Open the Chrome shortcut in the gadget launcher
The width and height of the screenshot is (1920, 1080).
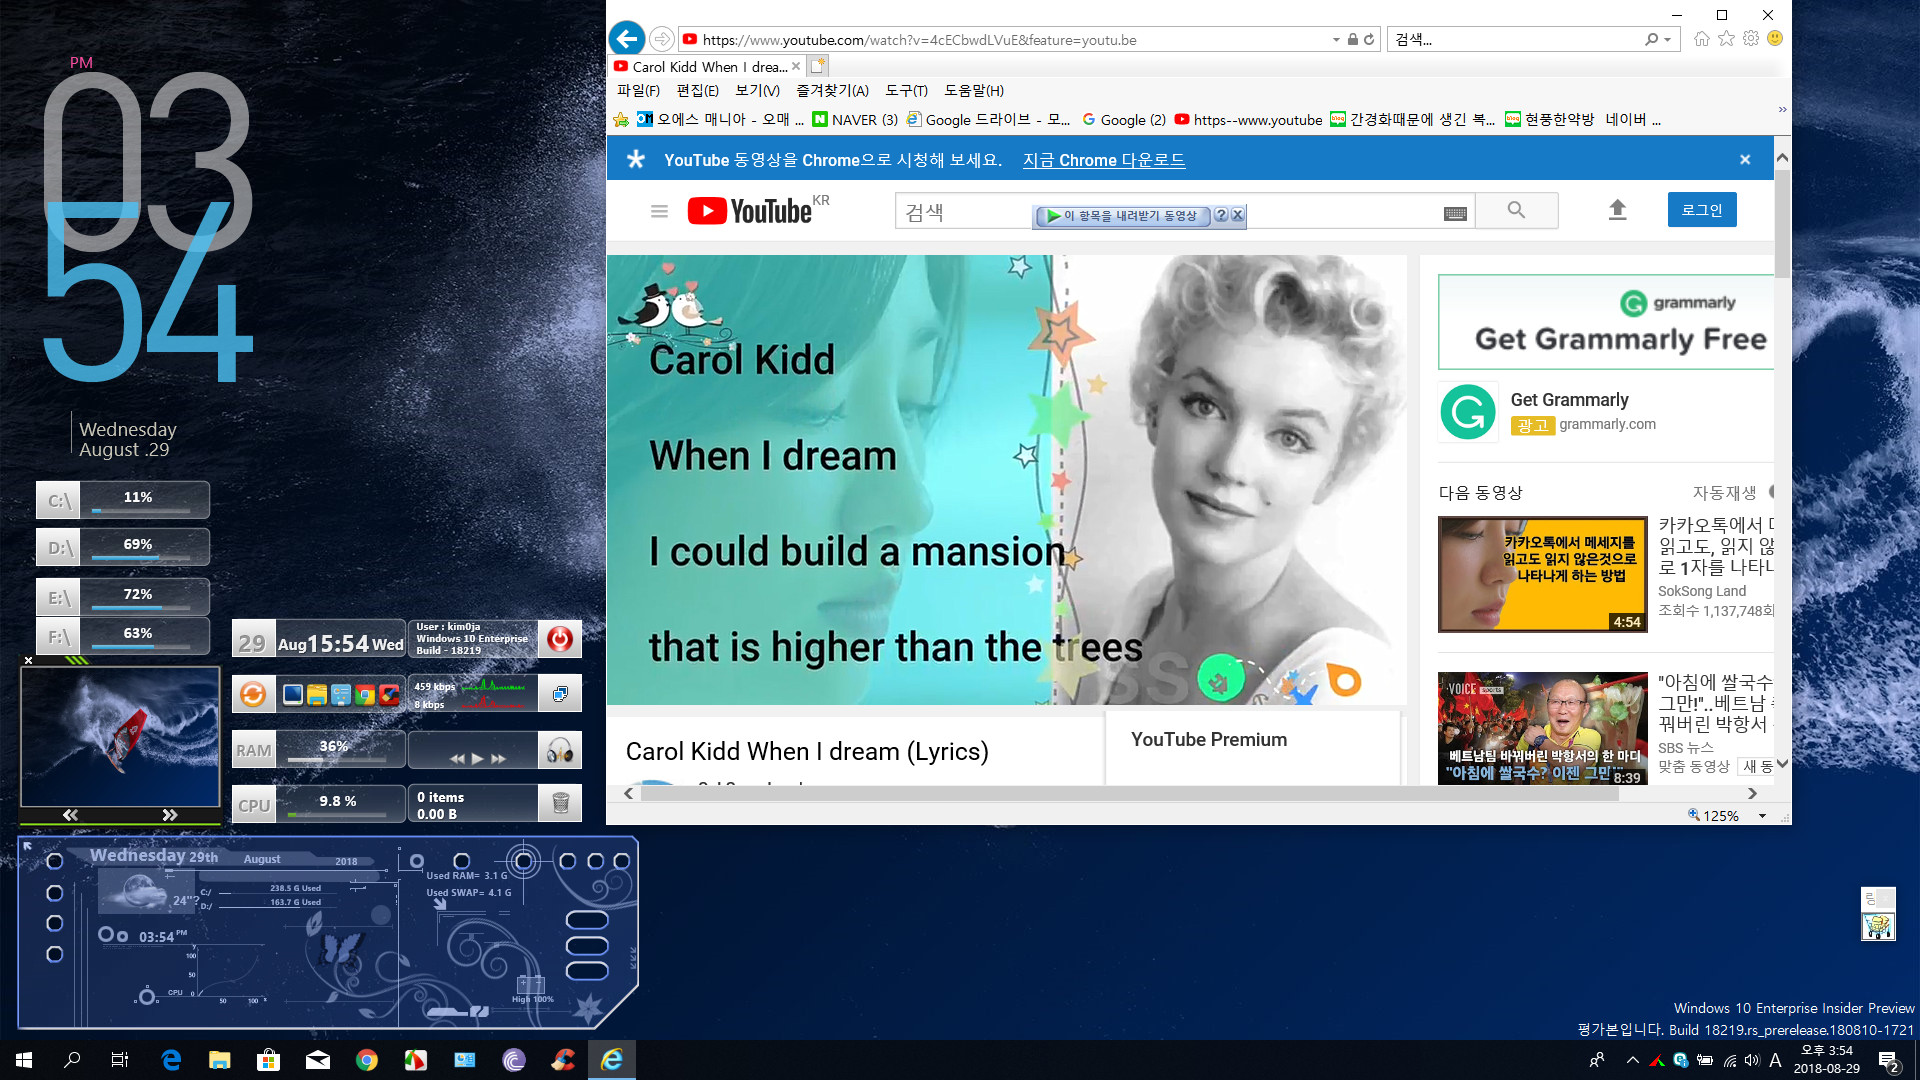point(365,695)
